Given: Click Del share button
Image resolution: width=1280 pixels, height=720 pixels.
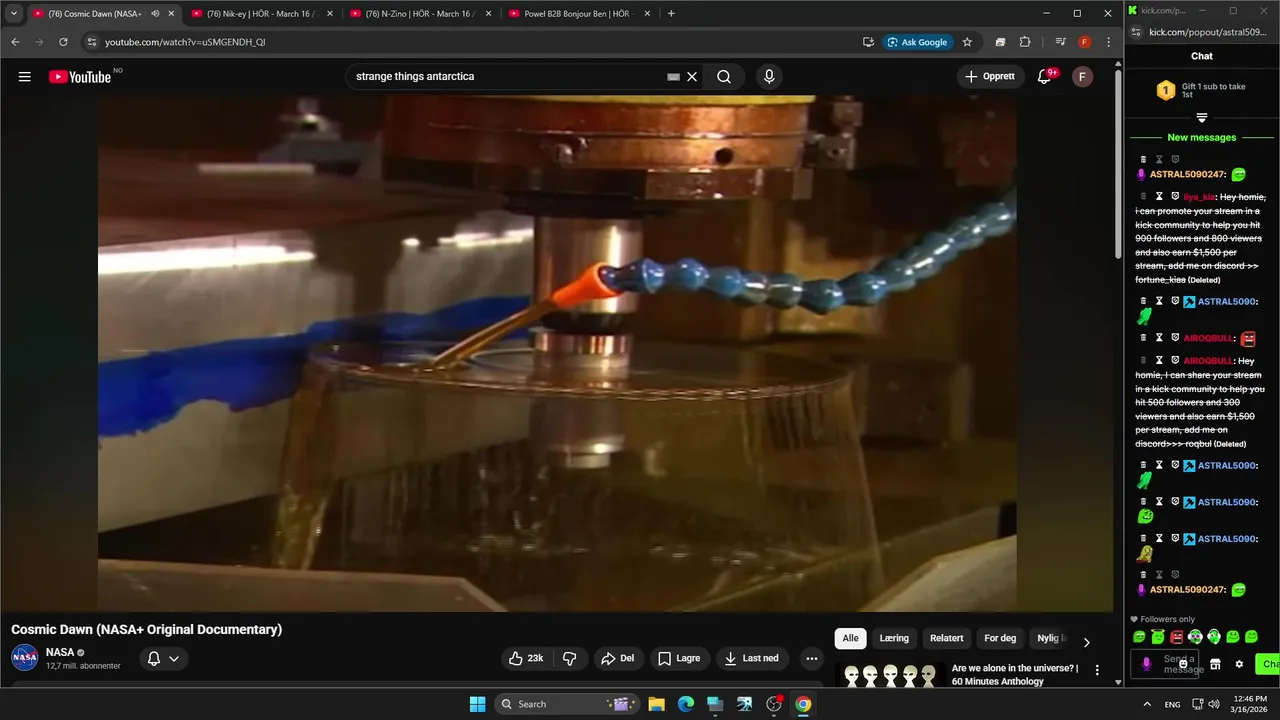Looking at the screenshot, I should (x=617, y=658).
